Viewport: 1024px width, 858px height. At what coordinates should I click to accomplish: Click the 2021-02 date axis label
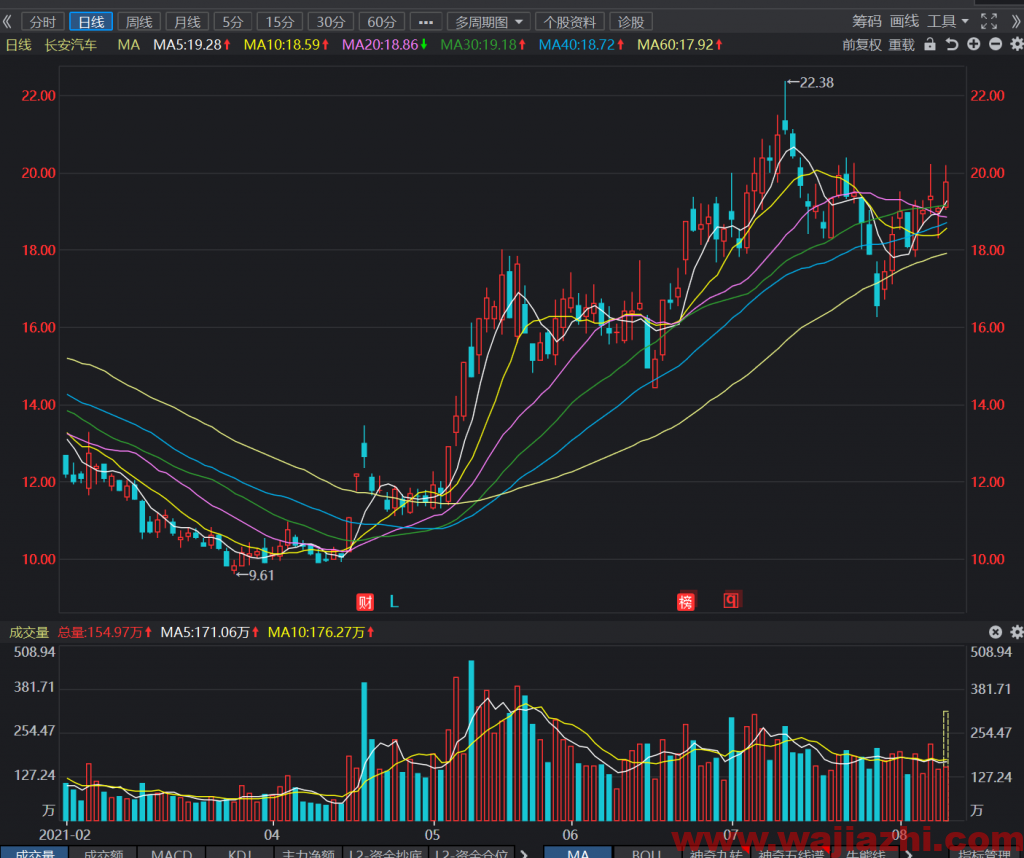(x=65, y=834)
